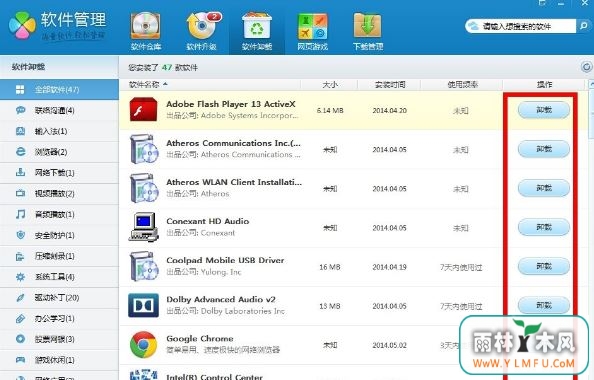Select 浏览器(2) category
The image size is (594, 380).
click(59, 152)
